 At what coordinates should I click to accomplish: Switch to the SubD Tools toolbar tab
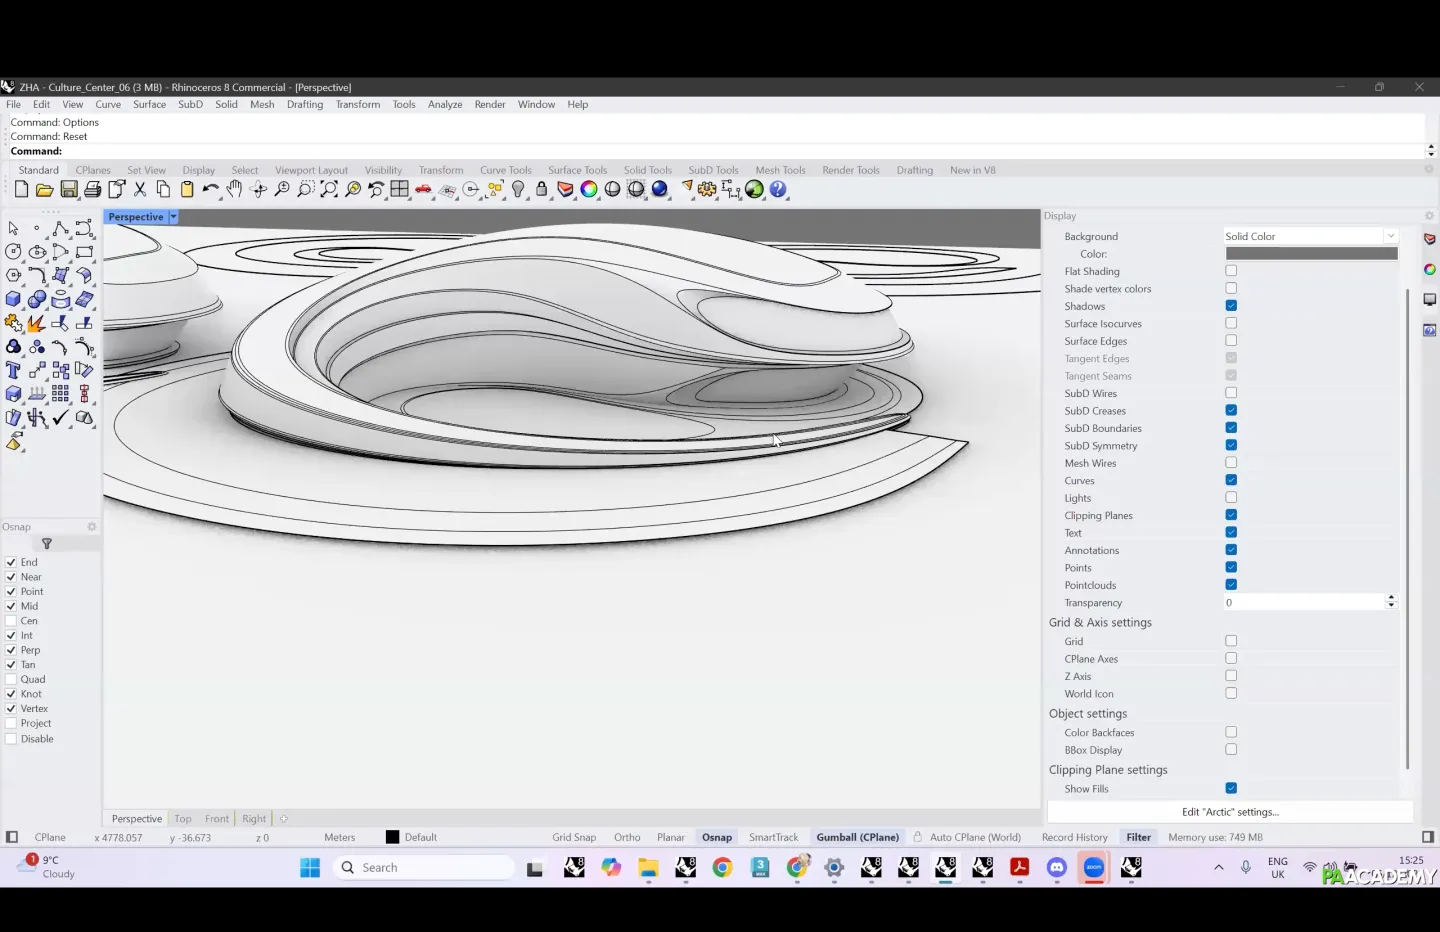point(713,170)
